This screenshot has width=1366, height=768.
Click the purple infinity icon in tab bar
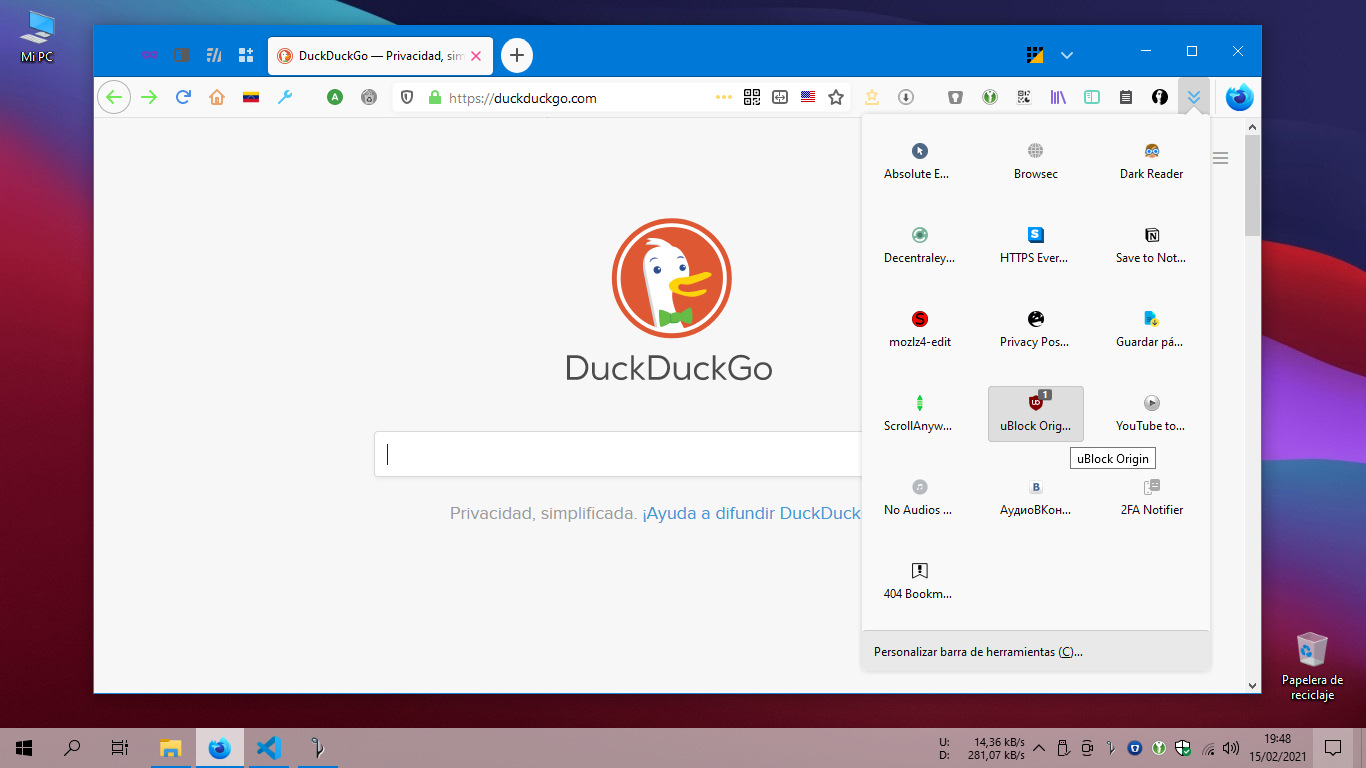(x=149, y=55)
